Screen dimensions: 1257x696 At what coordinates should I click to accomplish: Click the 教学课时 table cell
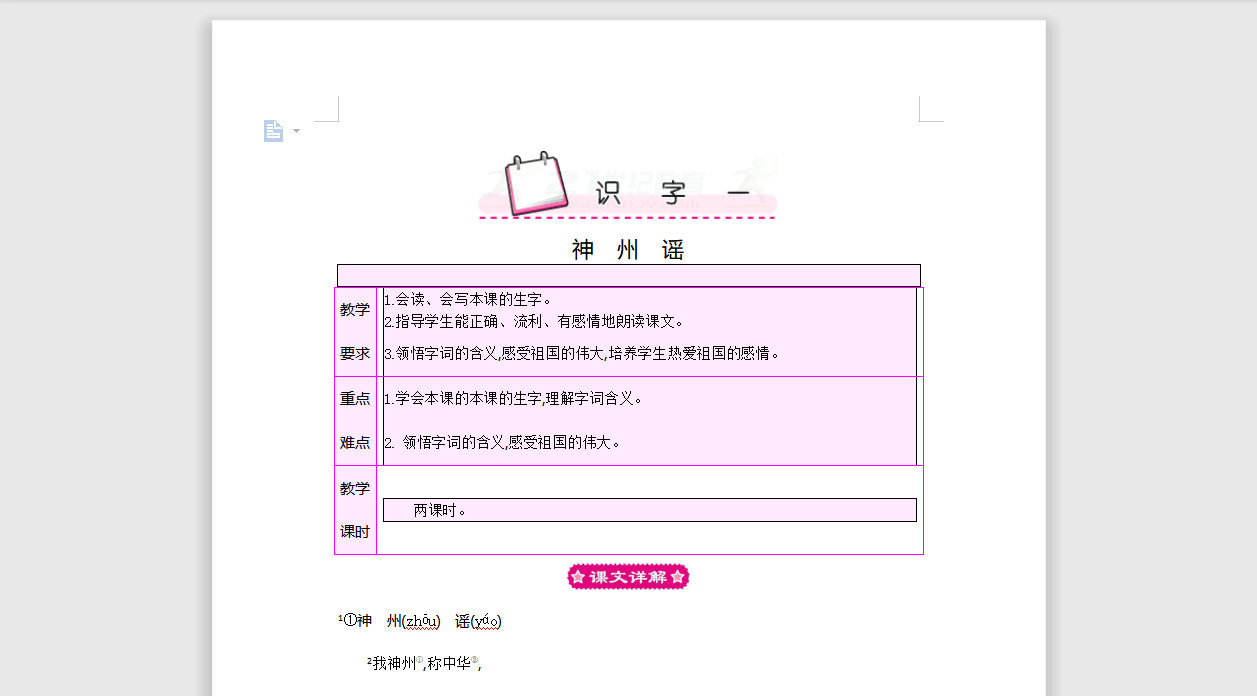point(355,510)
